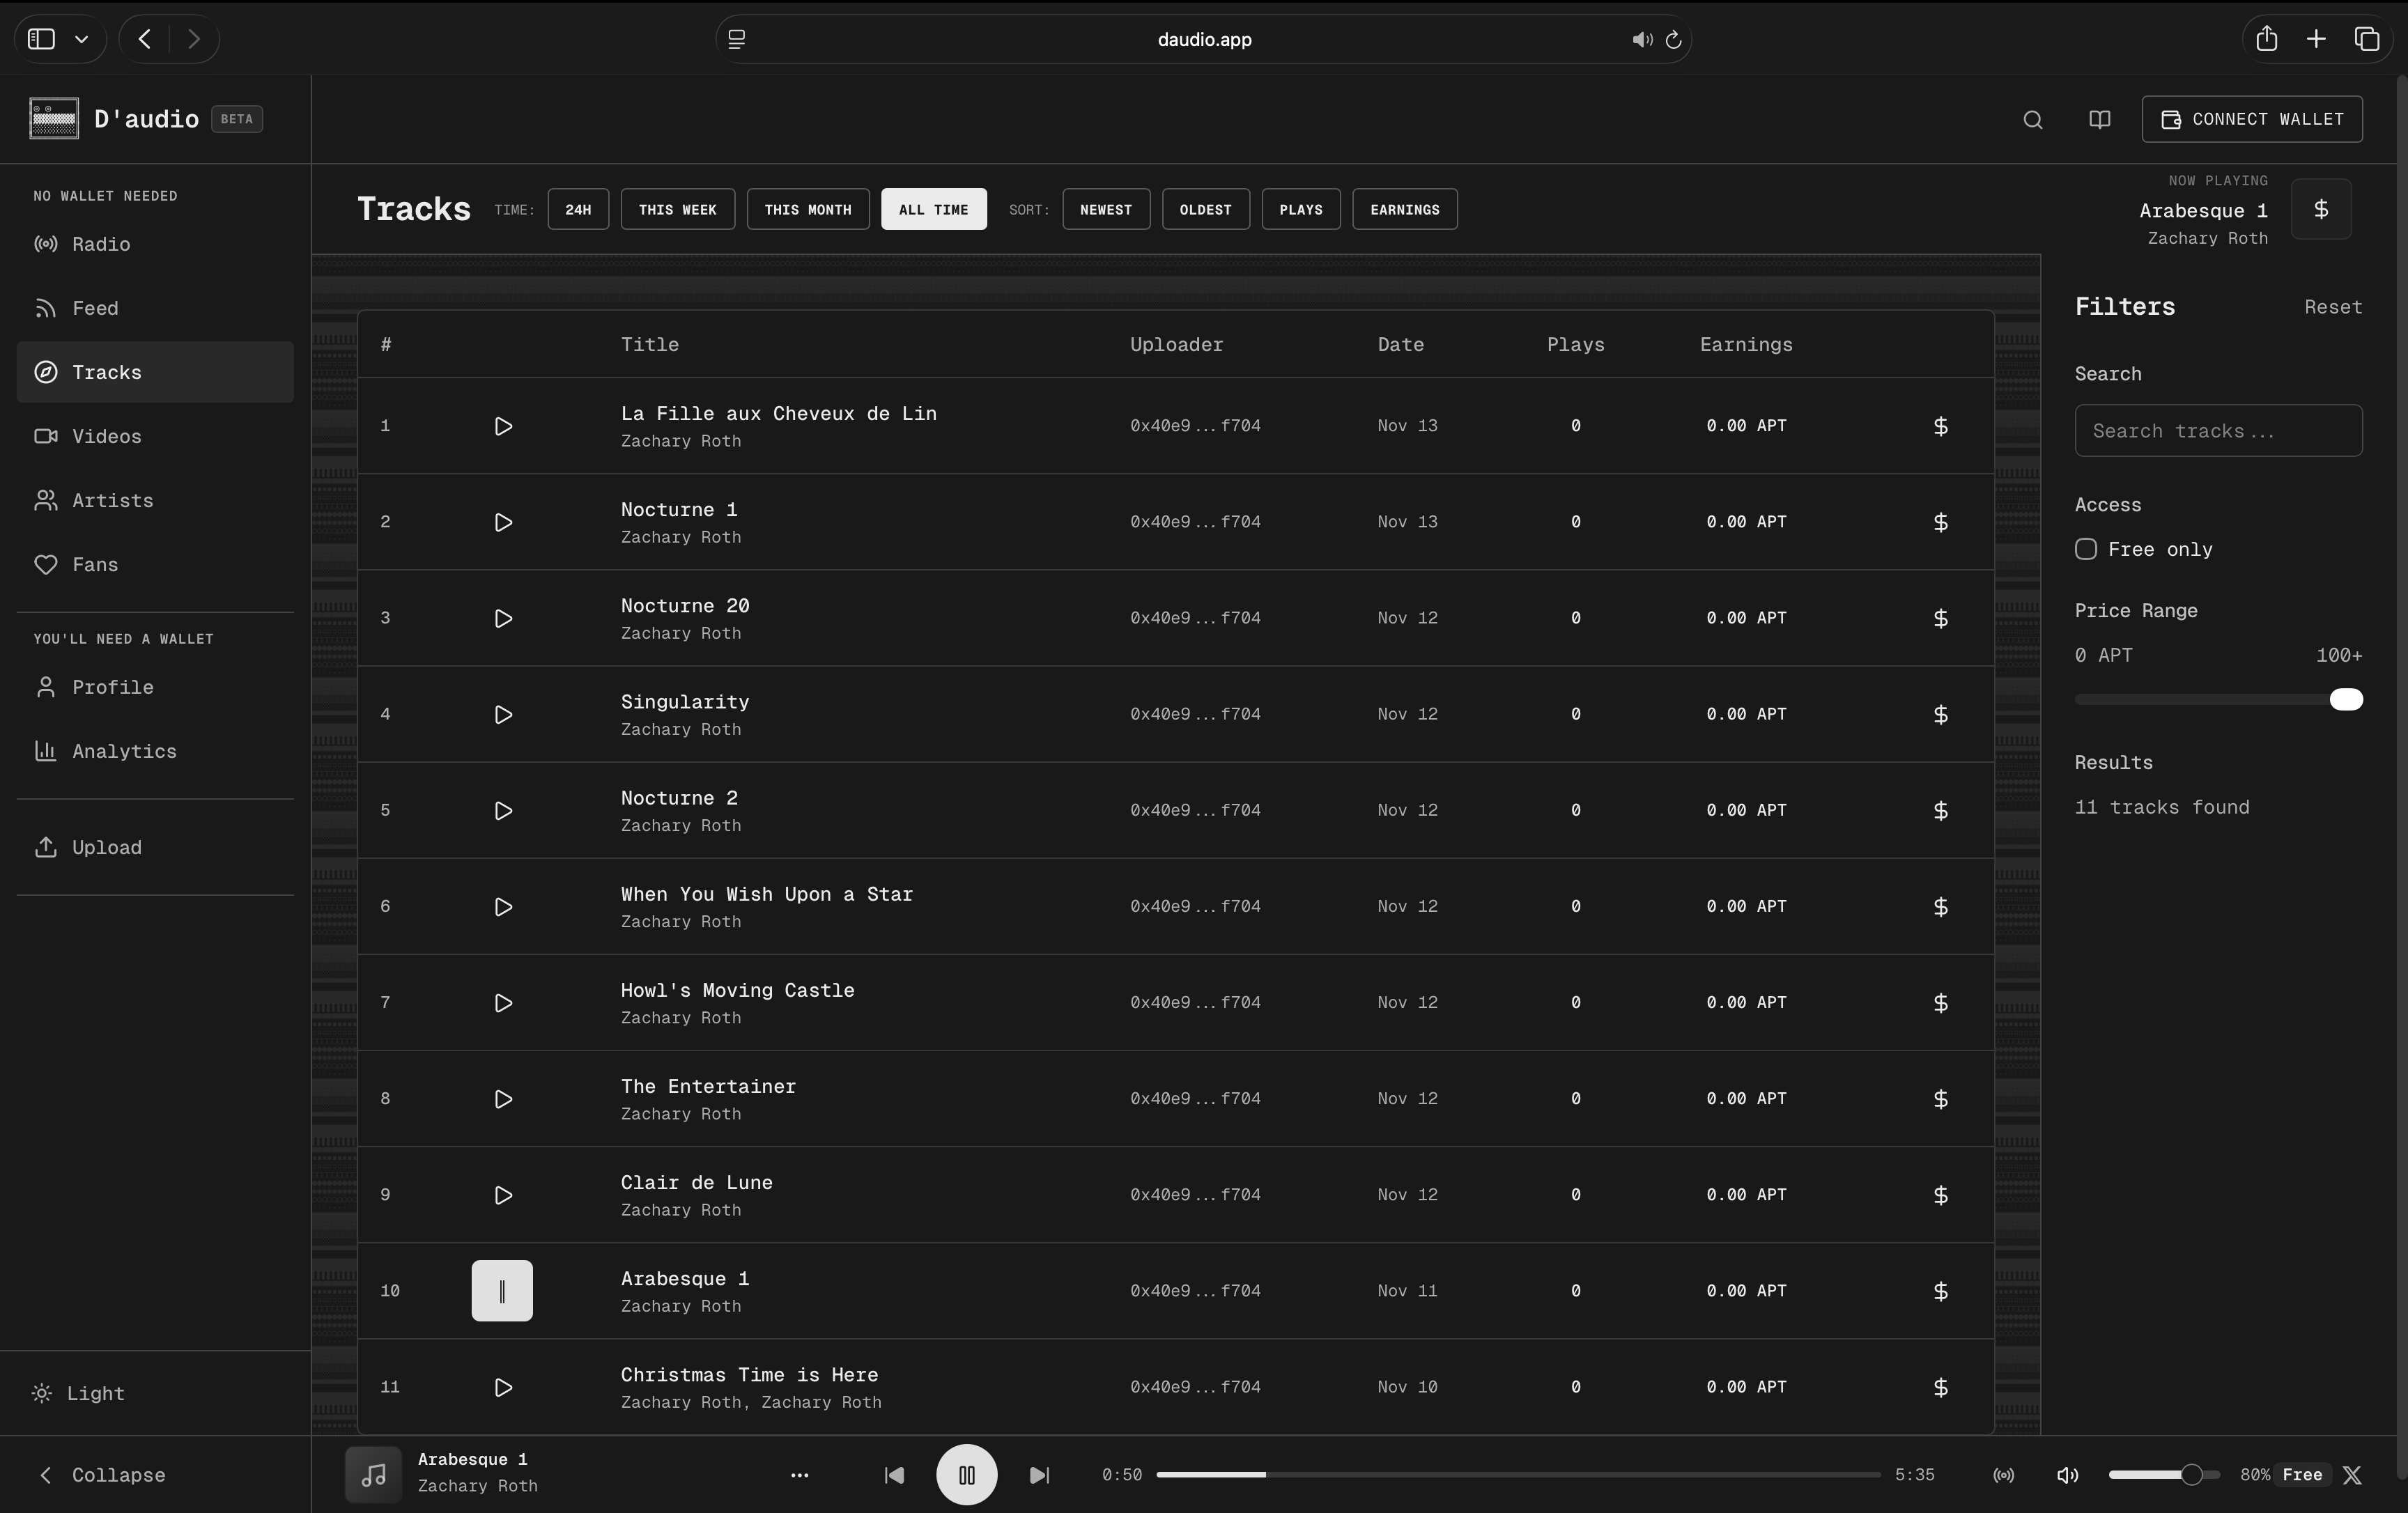
Task: Select the Videos sidebar icon
Action: tap(47, 436)
